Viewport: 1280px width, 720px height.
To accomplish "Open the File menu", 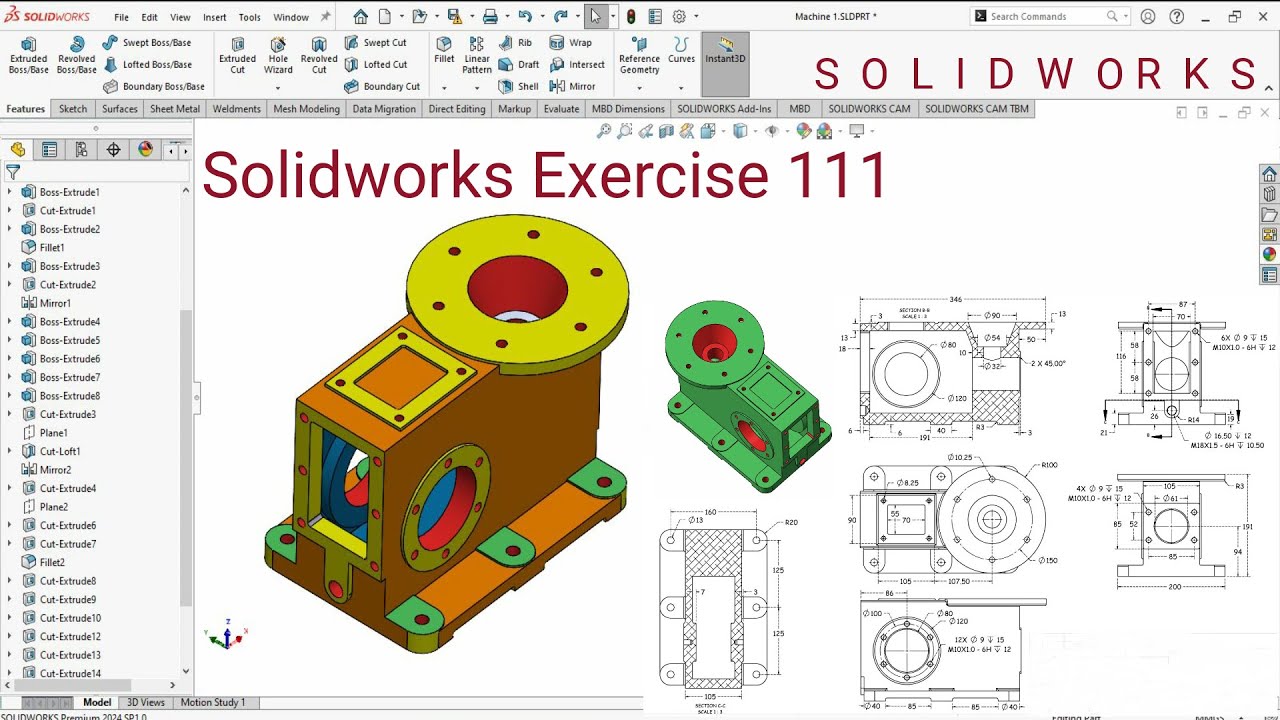I will (121, 17).
